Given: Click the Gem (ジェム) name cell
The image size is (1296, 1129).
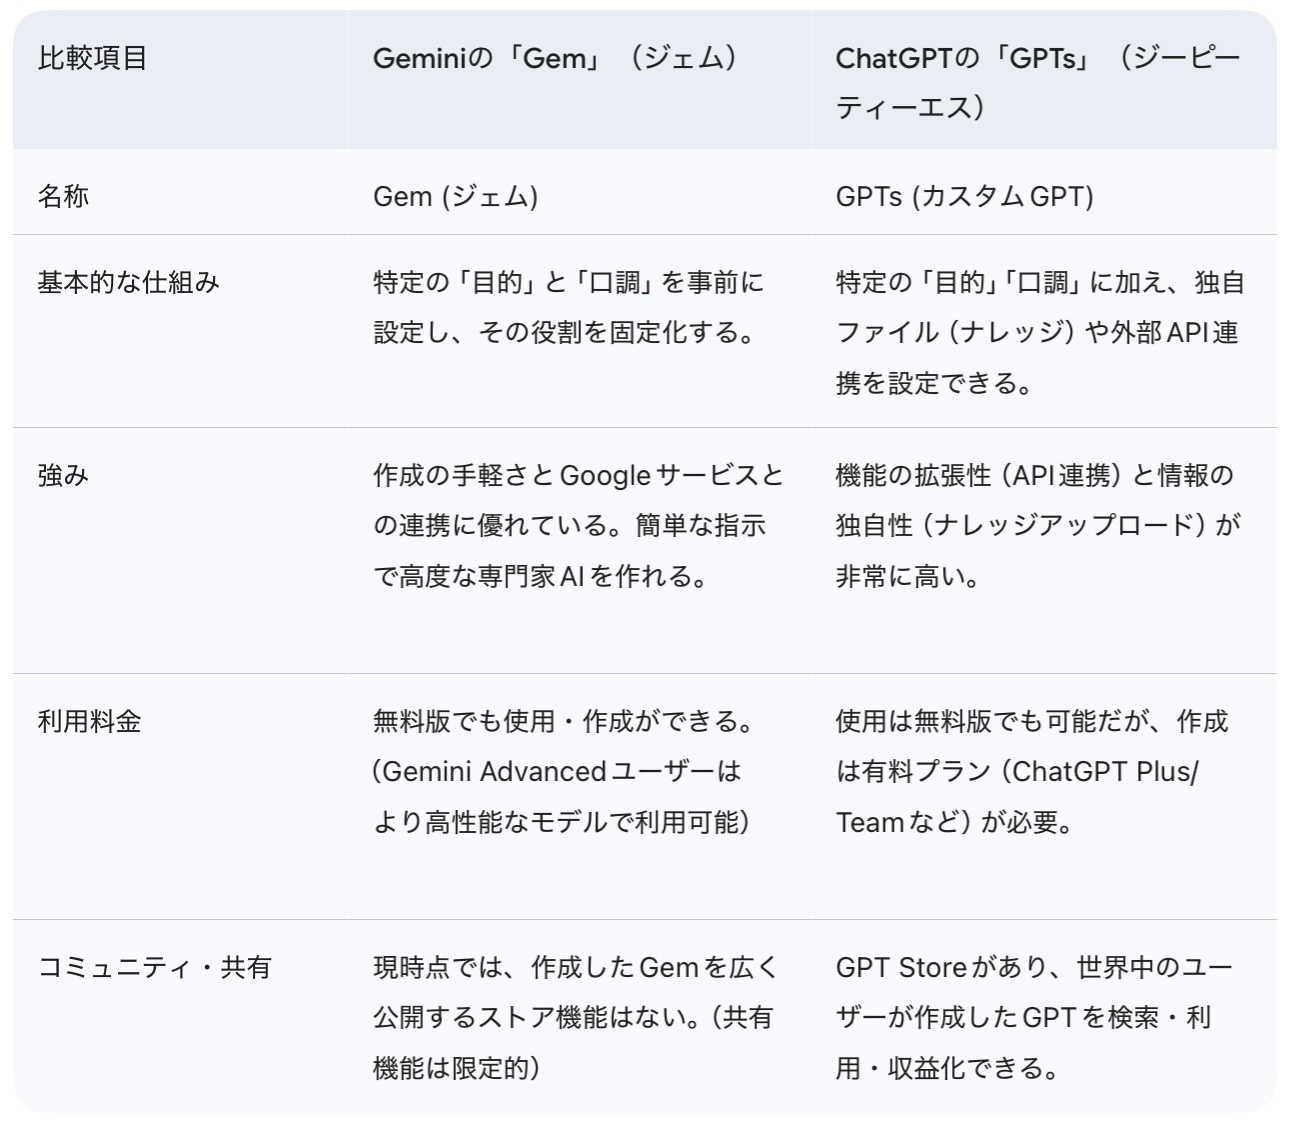Looking at the screenshot, I should coord(455,195).
